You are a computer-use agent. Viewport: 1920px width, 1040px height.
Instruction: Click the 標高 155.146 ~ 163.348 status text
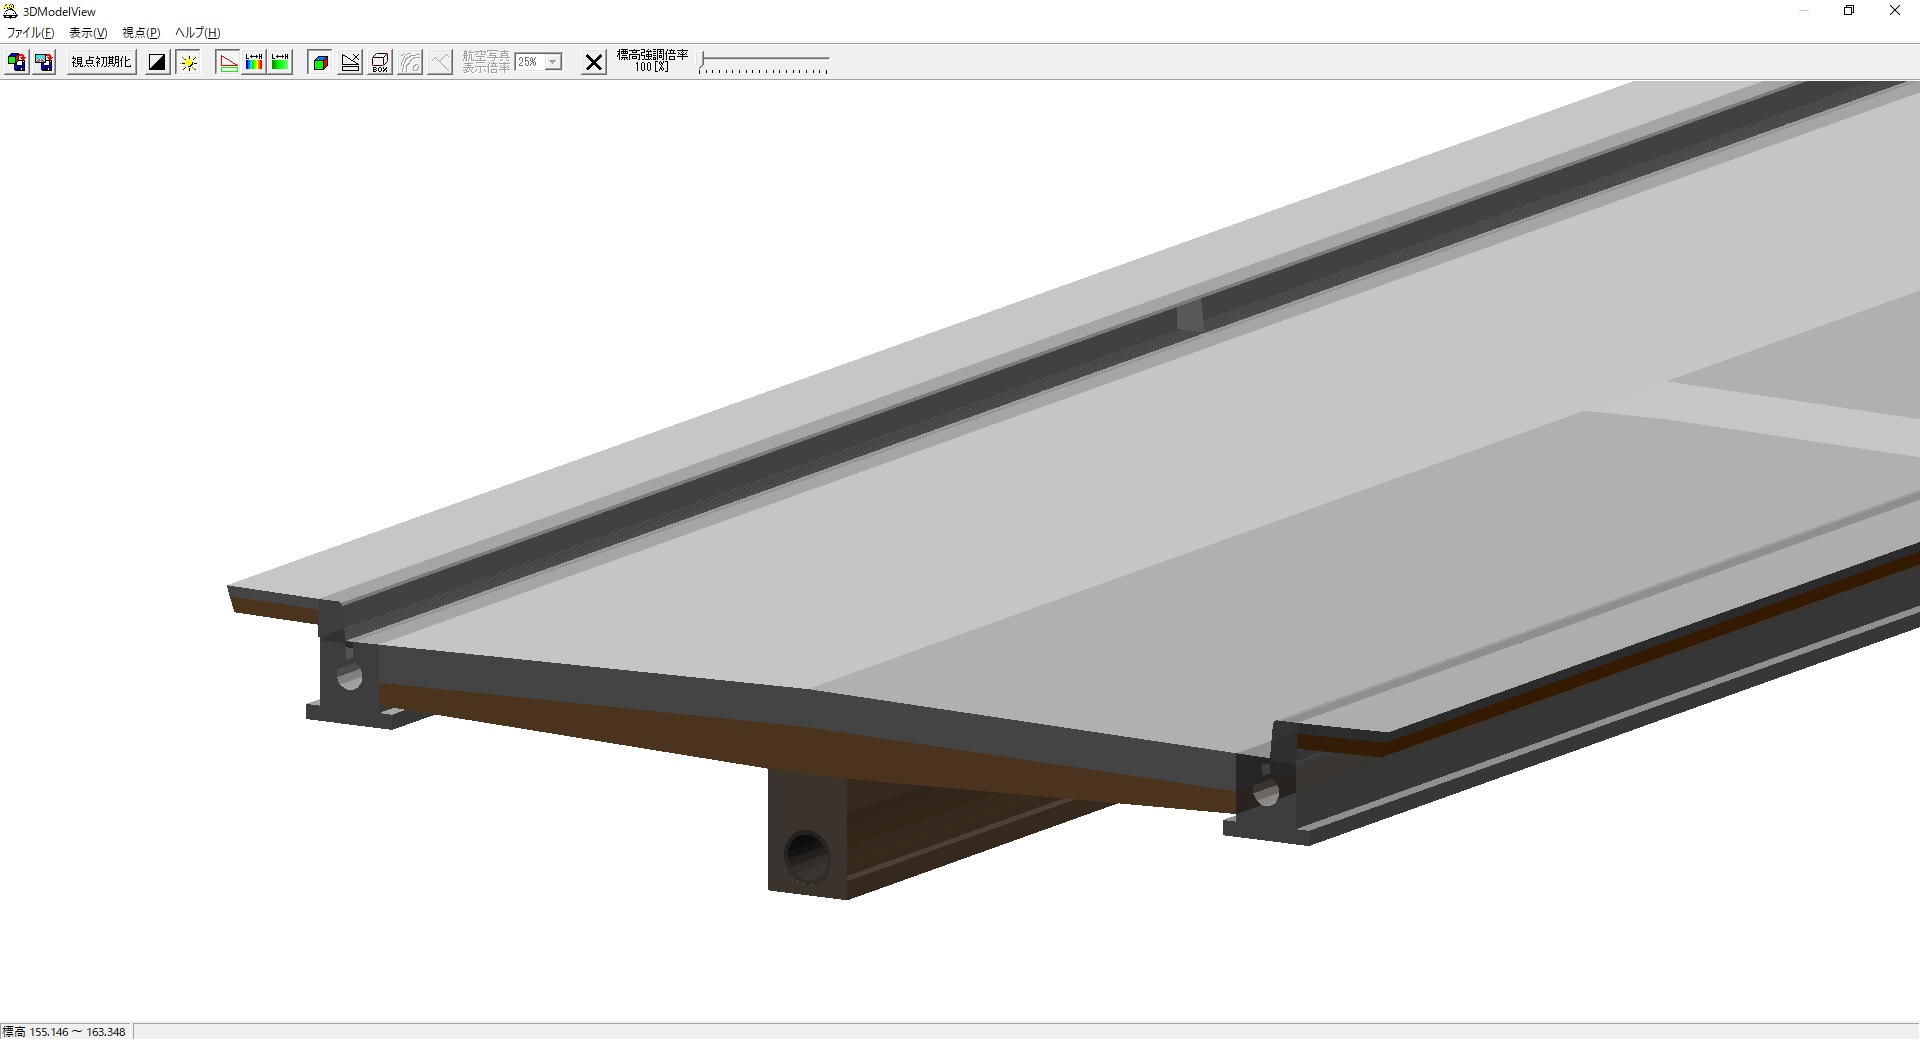pos(64,1032)
